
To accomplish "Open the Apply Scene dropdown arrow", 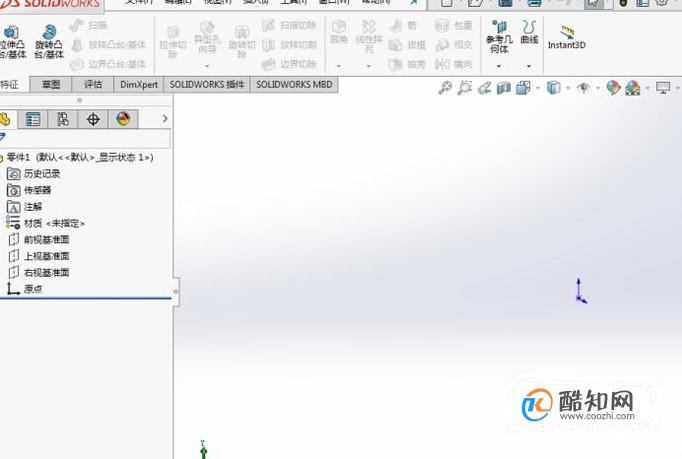I will pos(648,88).
